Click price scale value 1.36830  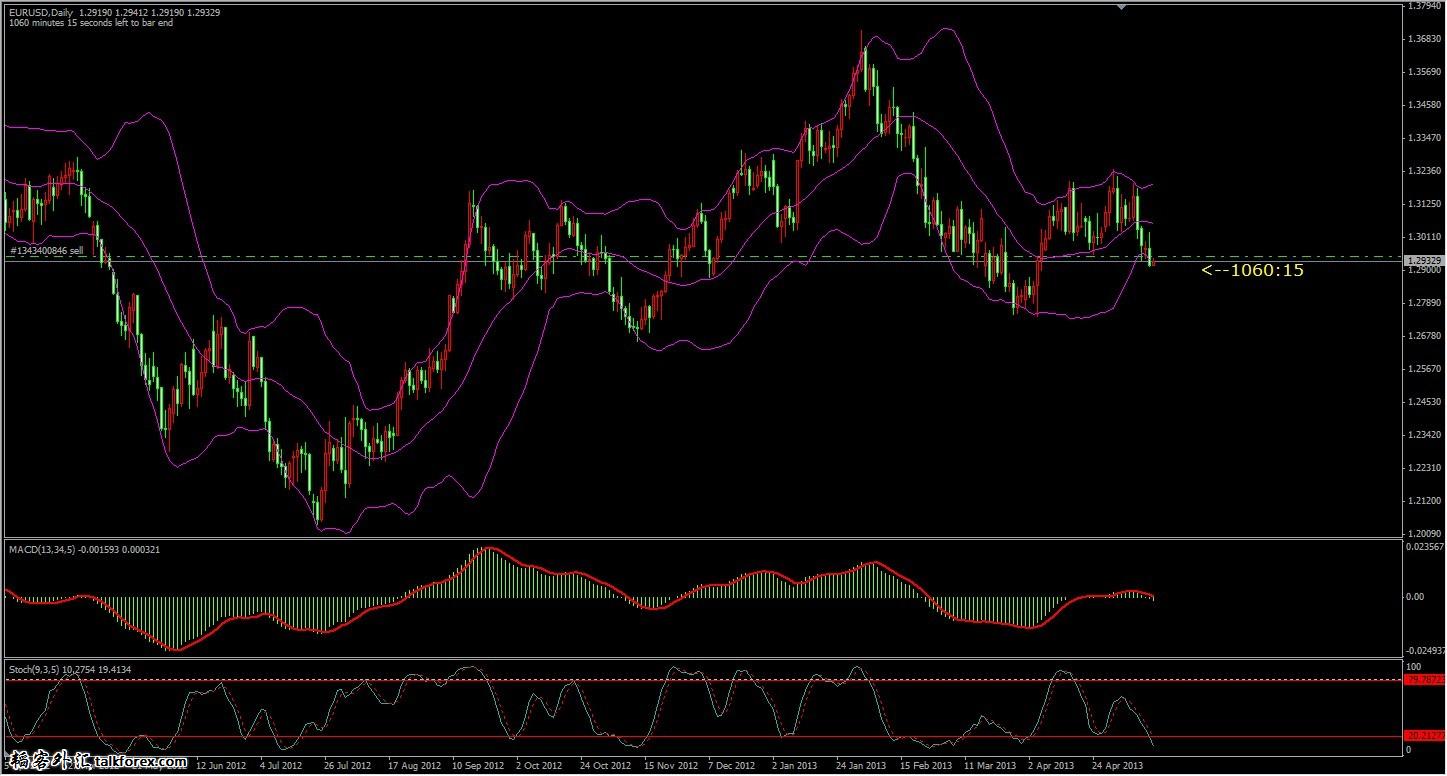(x=1423, y=39)
